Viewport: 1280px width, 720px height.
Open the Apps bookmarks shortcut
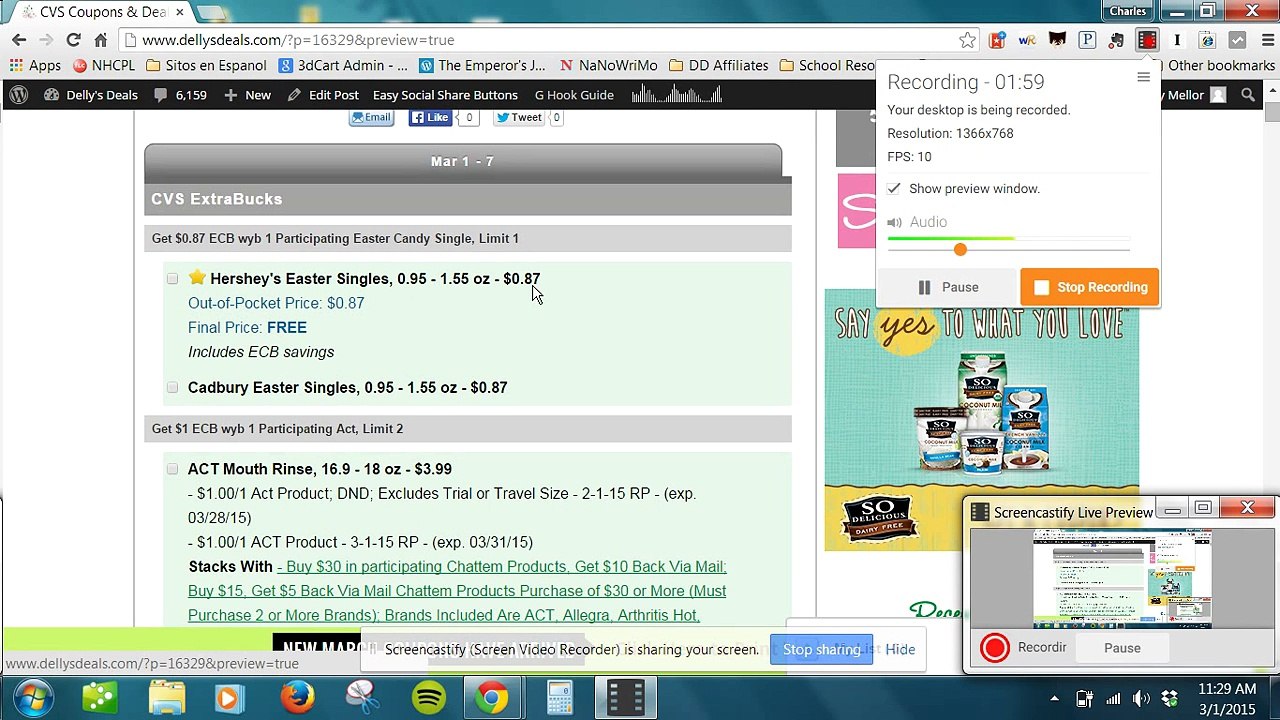tap(35, 66)
